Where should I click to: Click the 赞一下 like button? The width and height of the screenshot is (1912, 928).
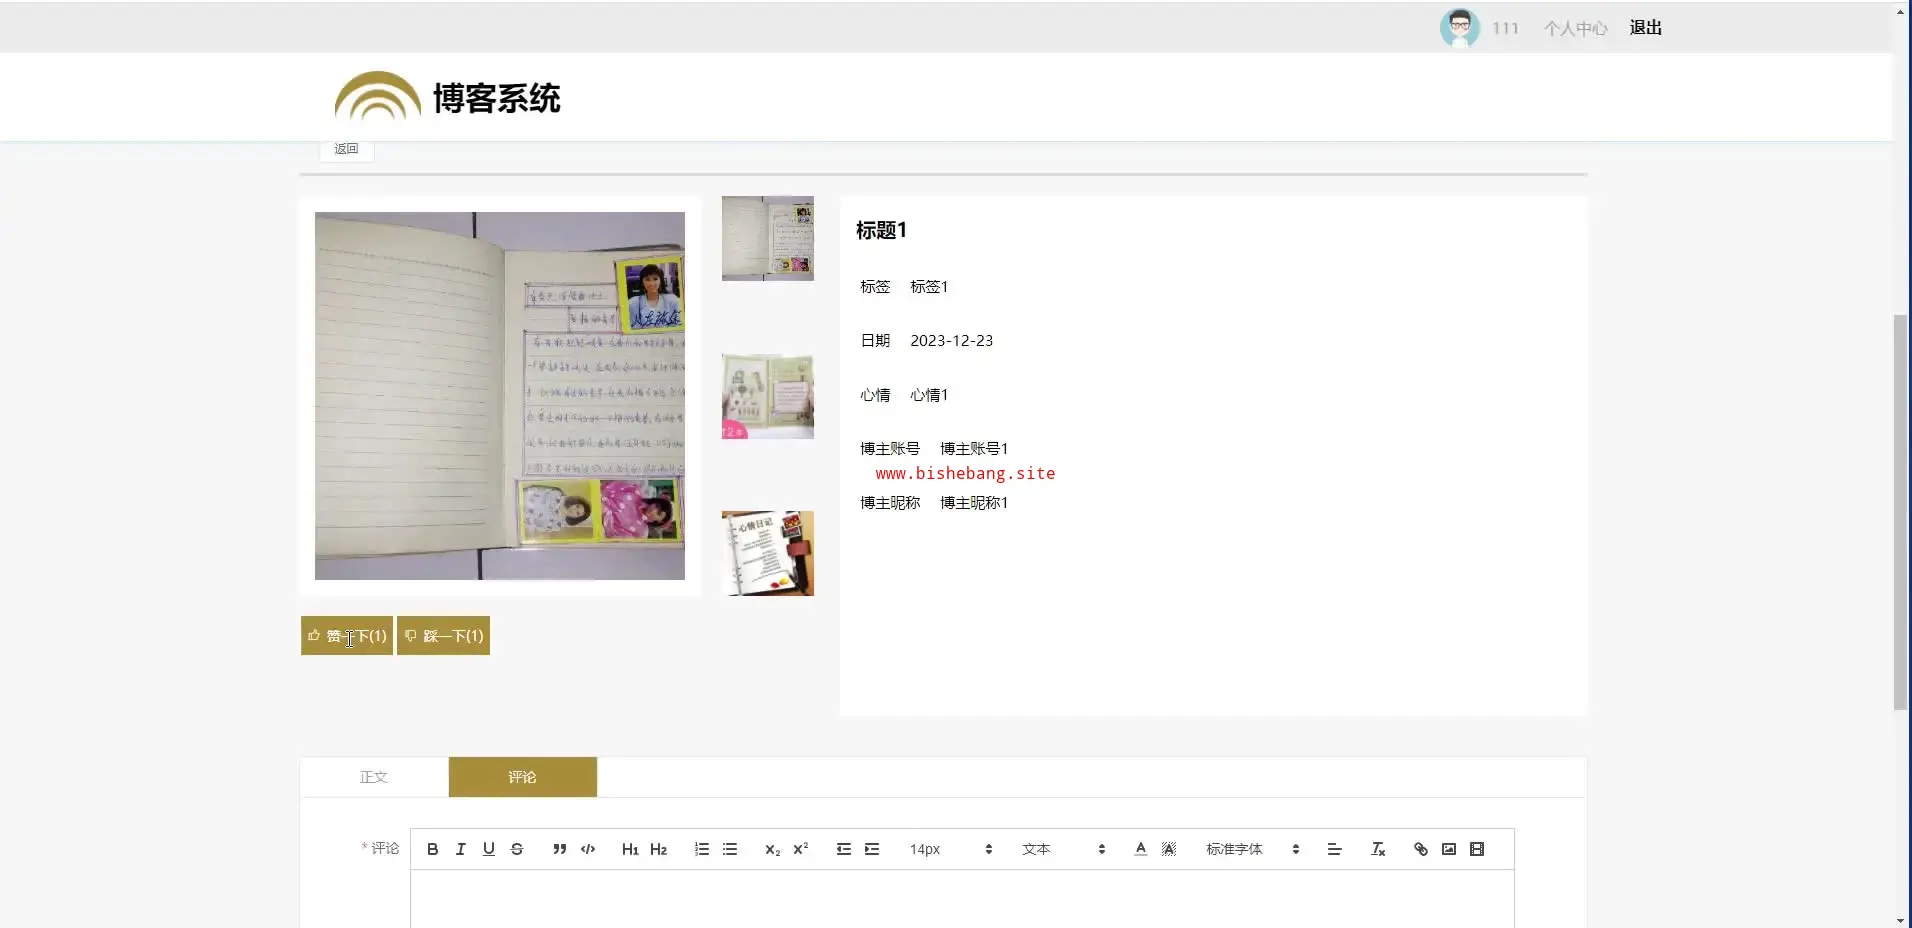pyautogui.click(x=347, y=636)
